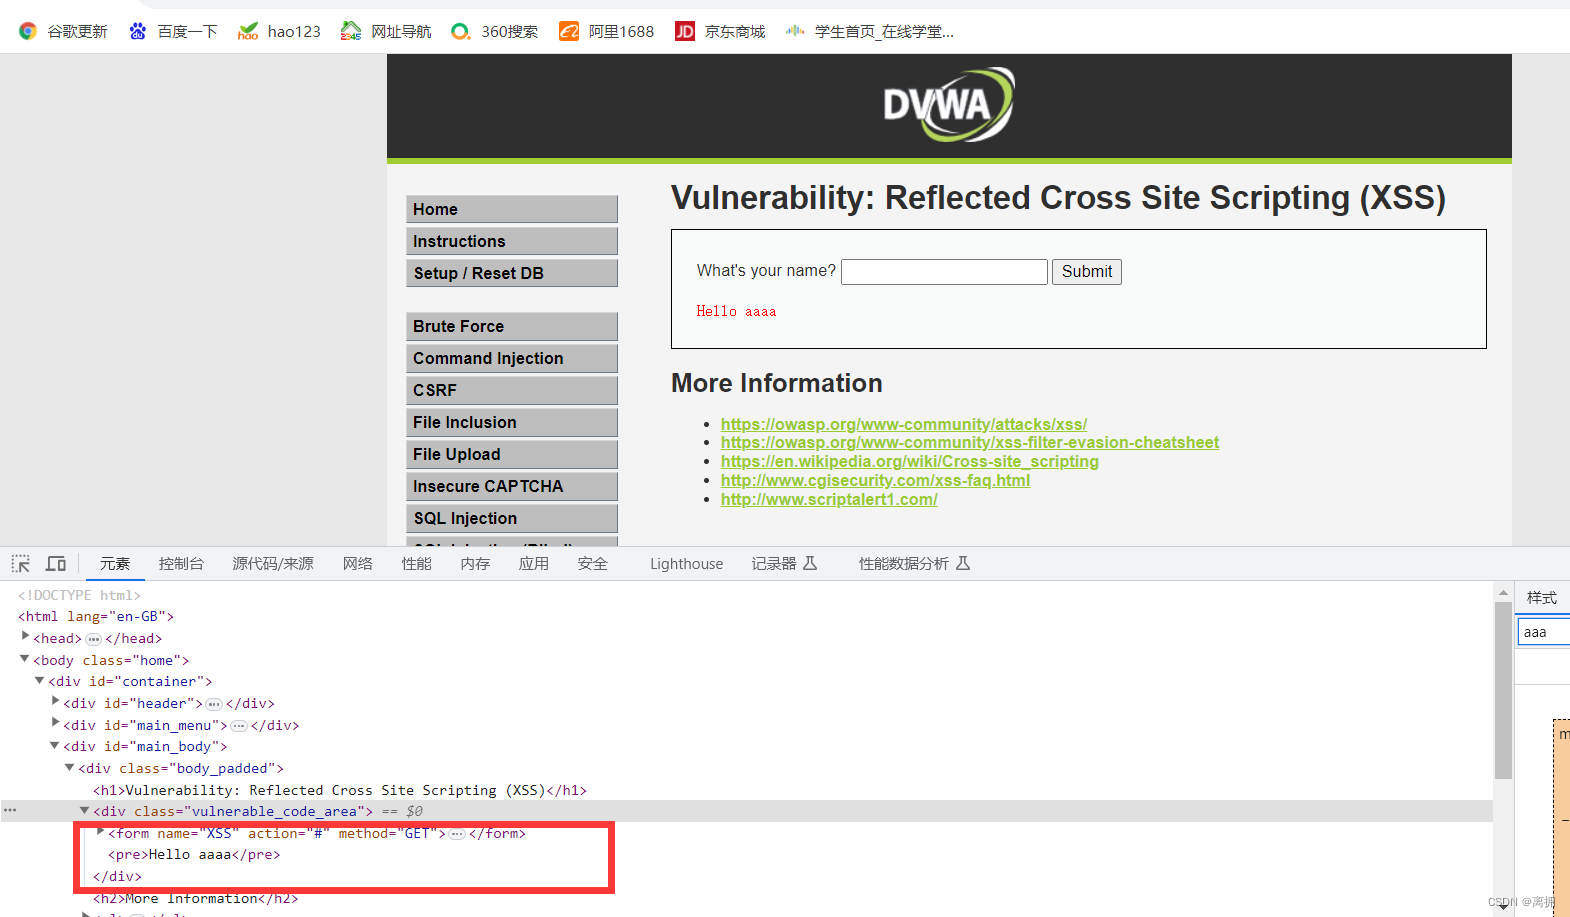The image size is (1570, 917).
Task: Expand the head element node
Action: 25,637
